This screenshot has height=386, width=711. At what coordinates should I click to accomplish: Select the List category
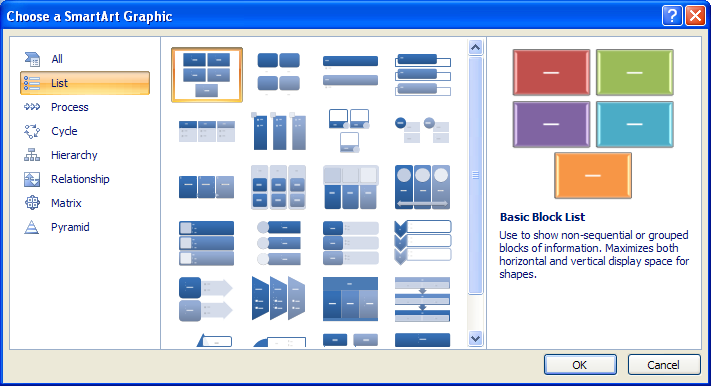point(85,83)
